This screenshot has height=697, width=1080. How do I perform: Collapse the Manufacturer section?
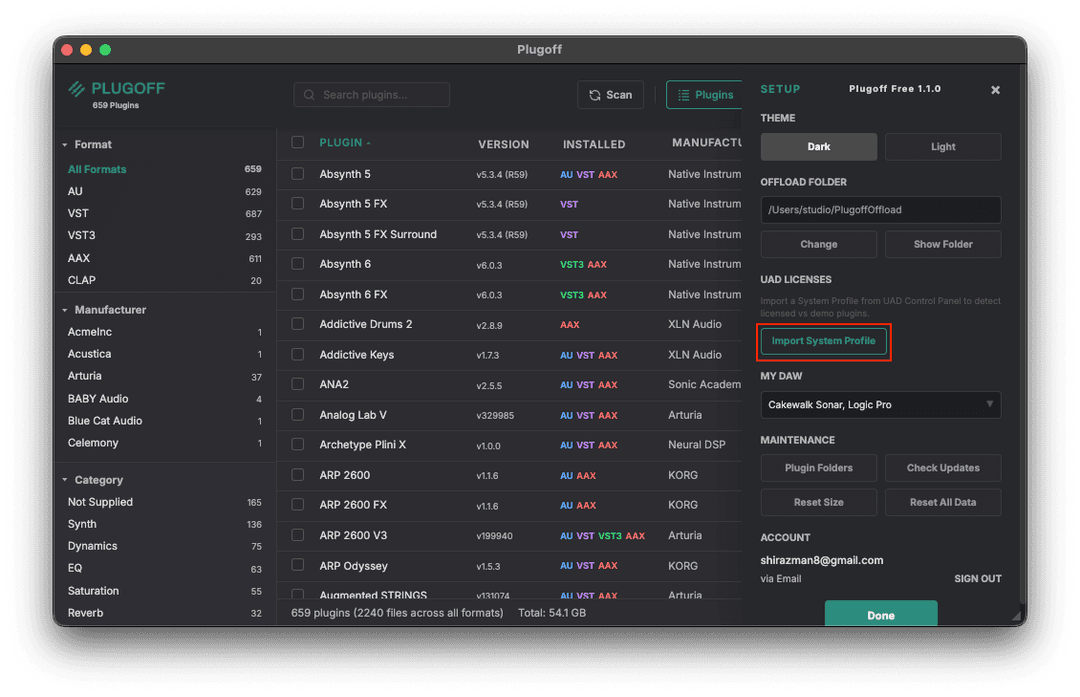coord(65,310)
